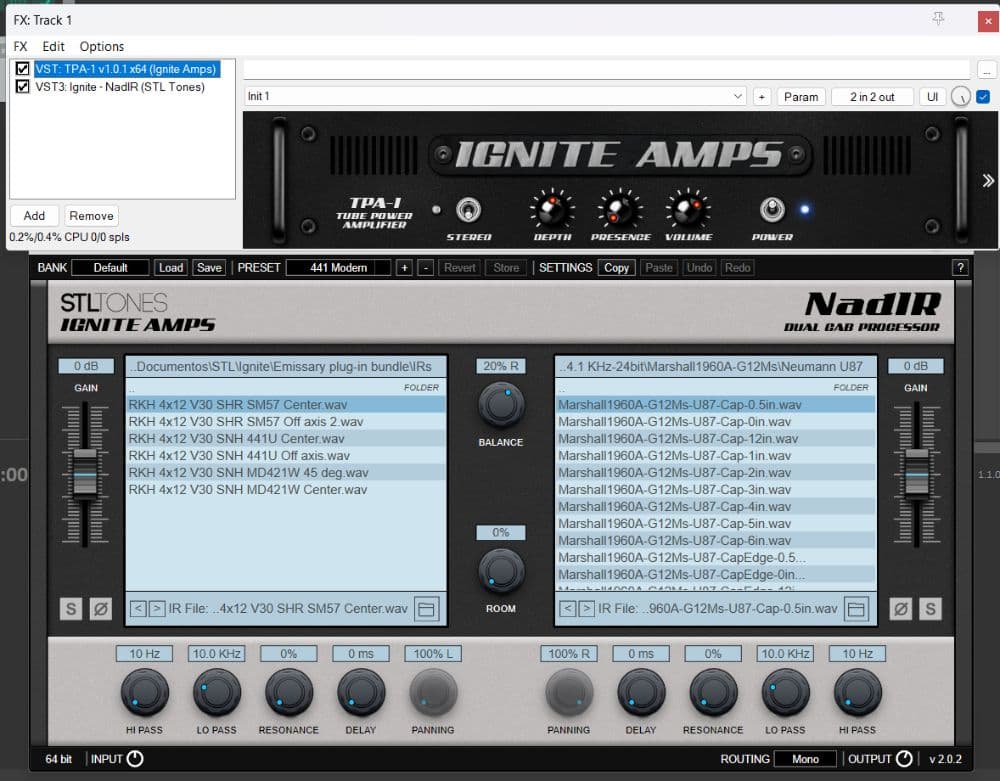Open the 441 Modern preset selector

(x=339, y=268)
